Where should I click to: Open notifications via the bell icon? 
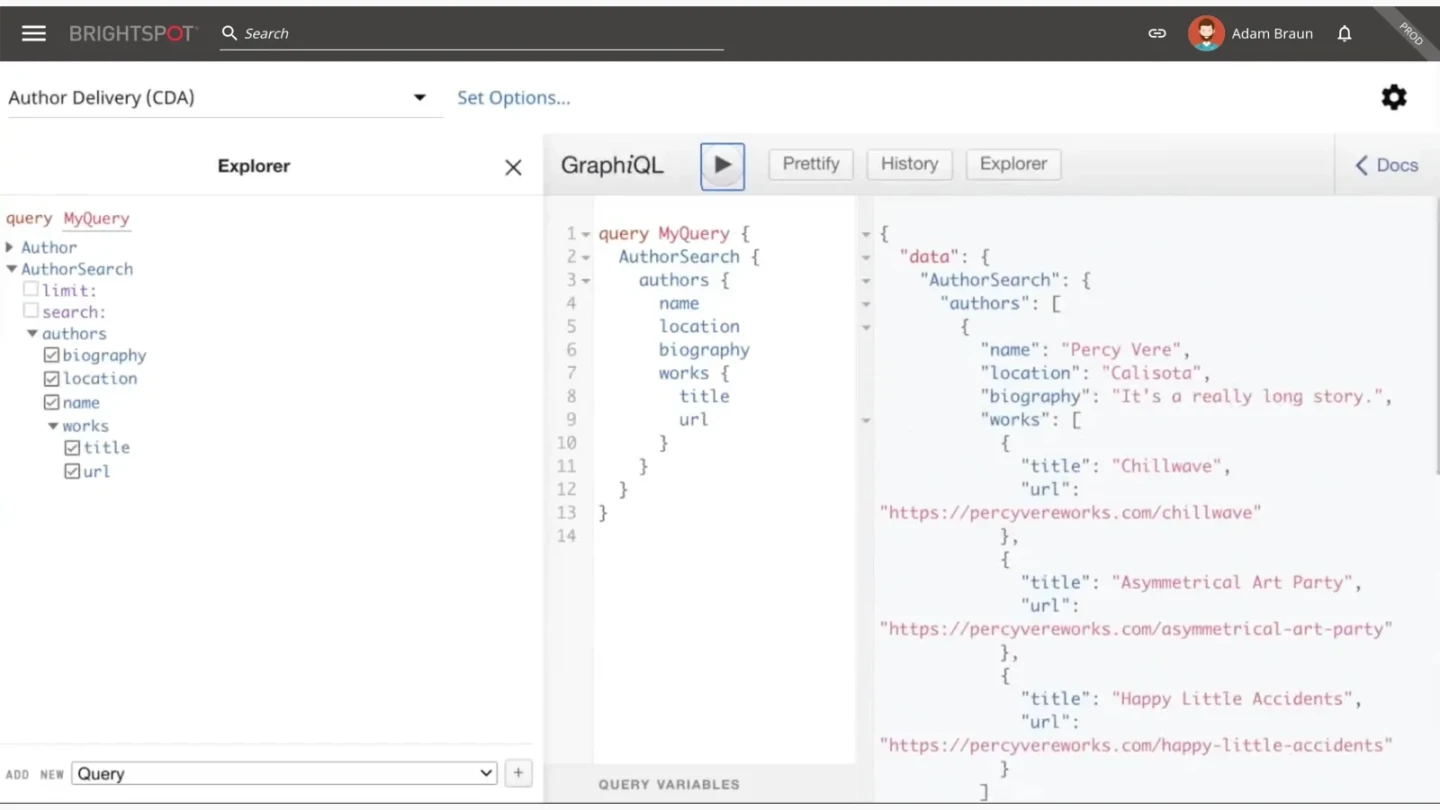[x=1344, y=33]
